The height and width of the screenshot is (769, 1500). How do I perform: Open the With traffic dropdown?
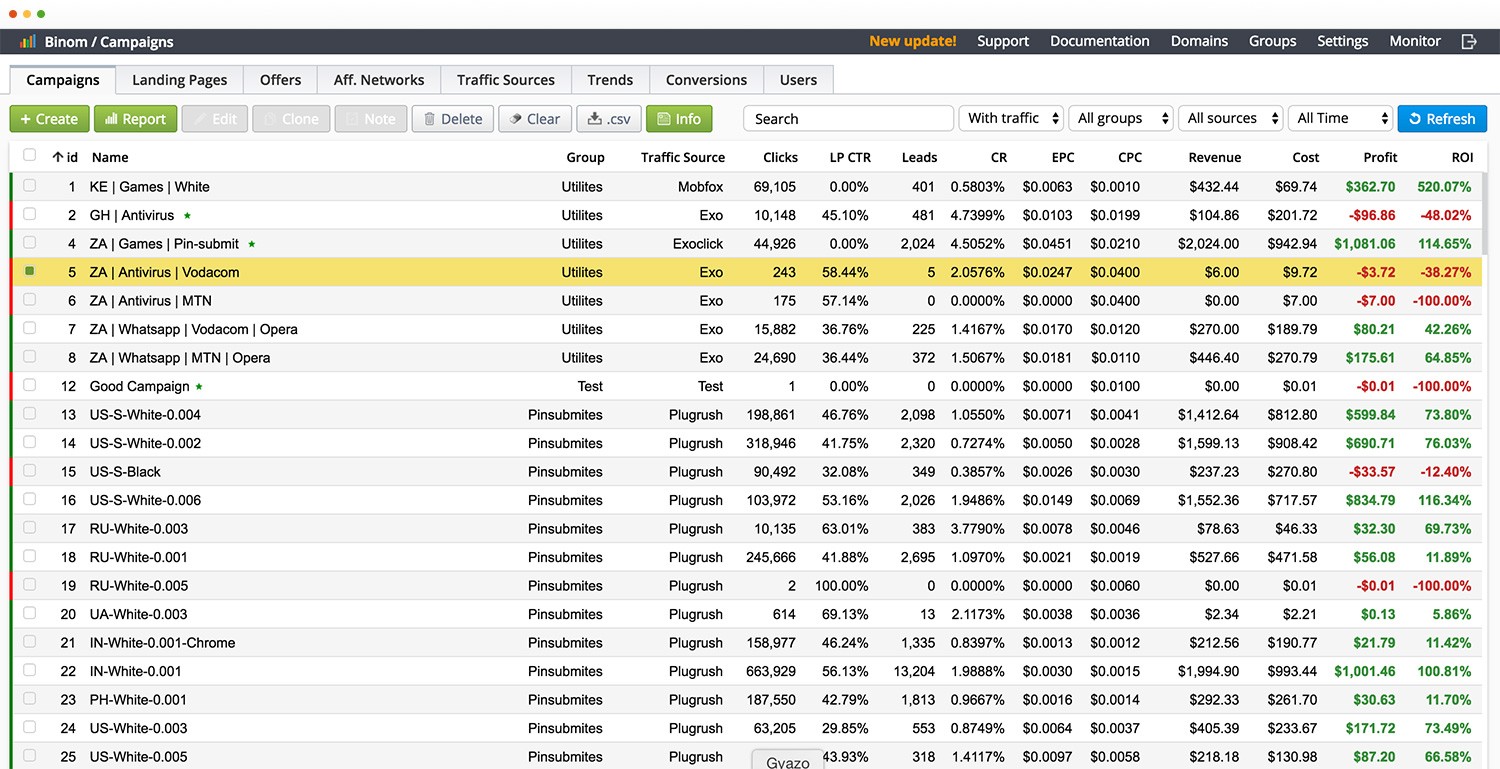[1011, 118]
